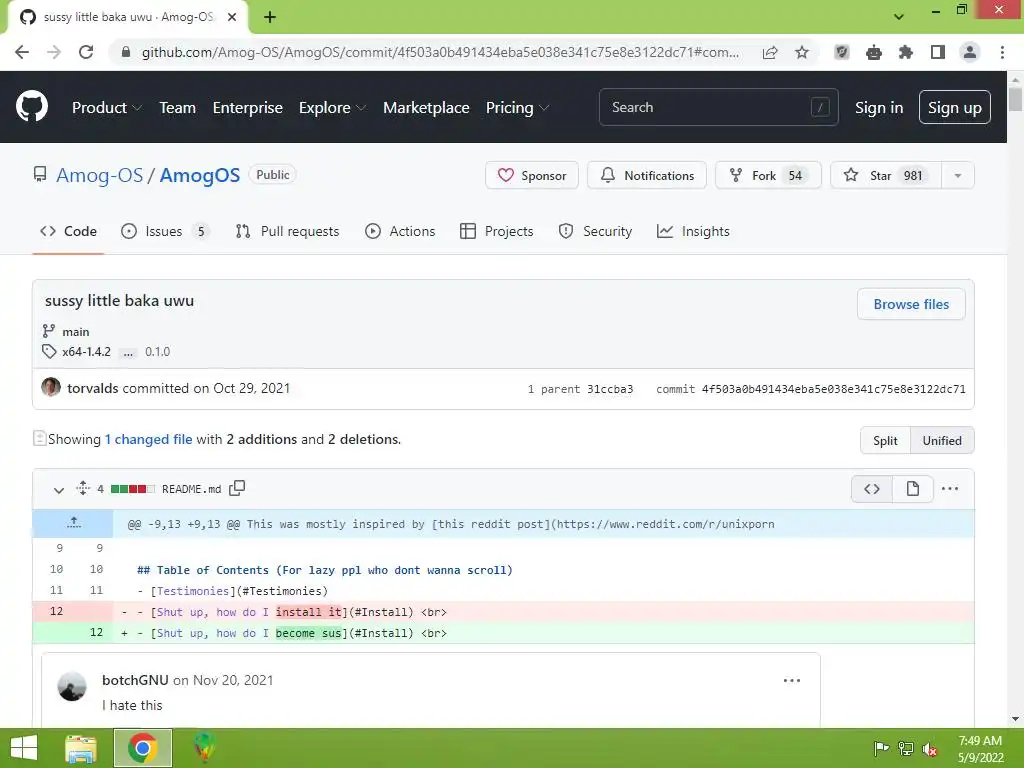Image resolution: width=1024 pixels, height=768 pixels.
Task: Open the Marketplace nav link
Action: [x=426, y=108]
